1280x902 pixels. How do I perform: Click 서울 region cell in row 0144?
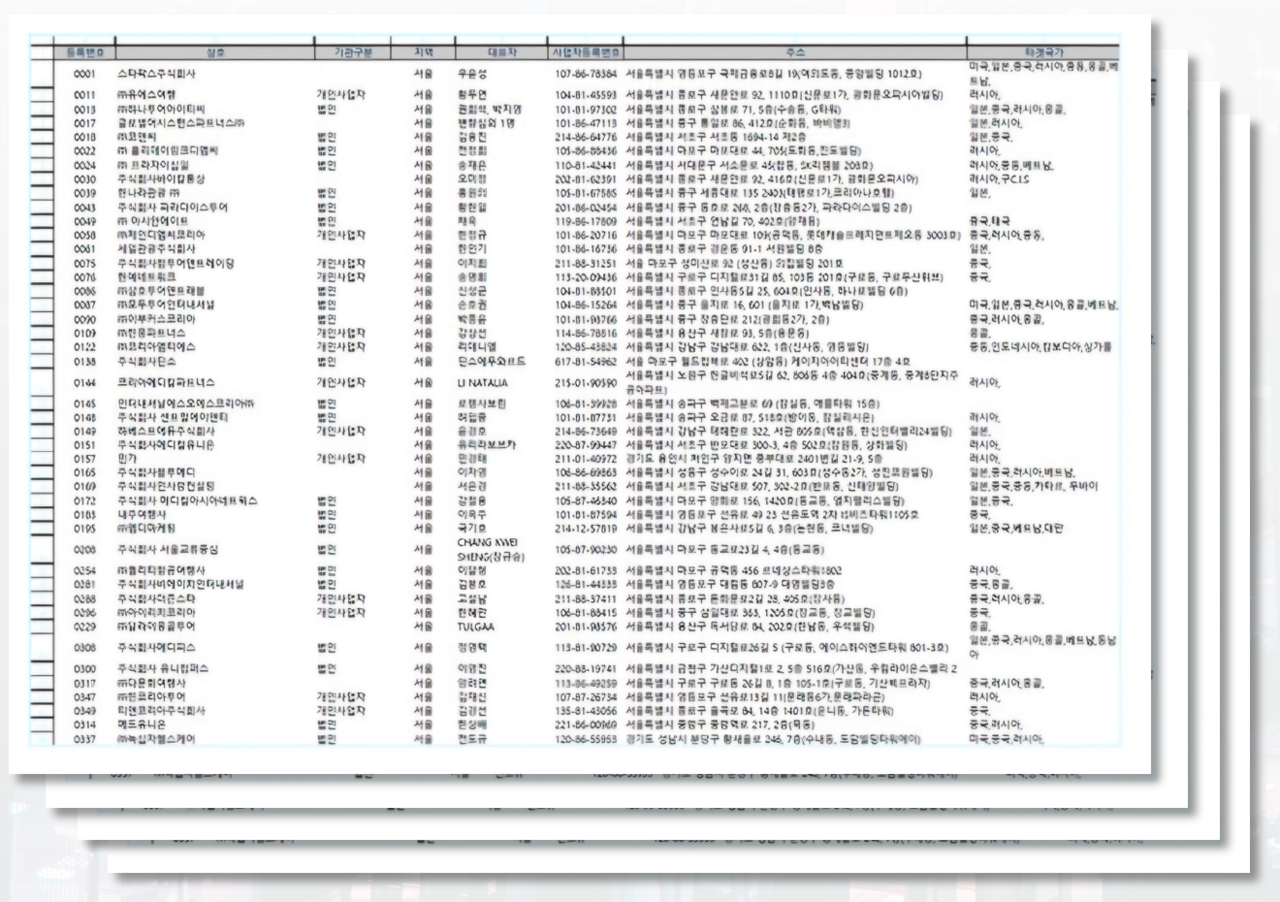point(422,382)
